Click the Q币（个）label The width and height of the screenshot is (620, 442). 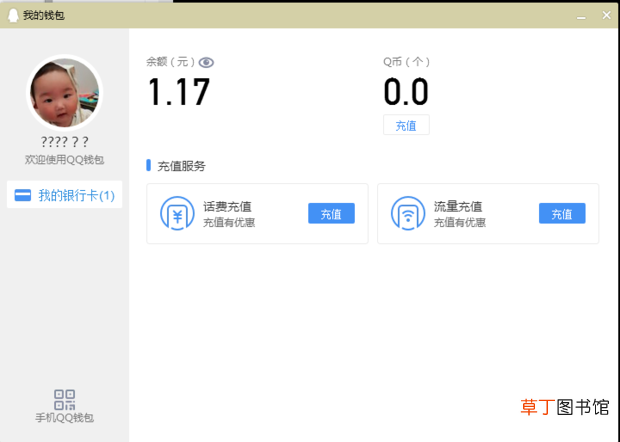click(x=406, y=62)
